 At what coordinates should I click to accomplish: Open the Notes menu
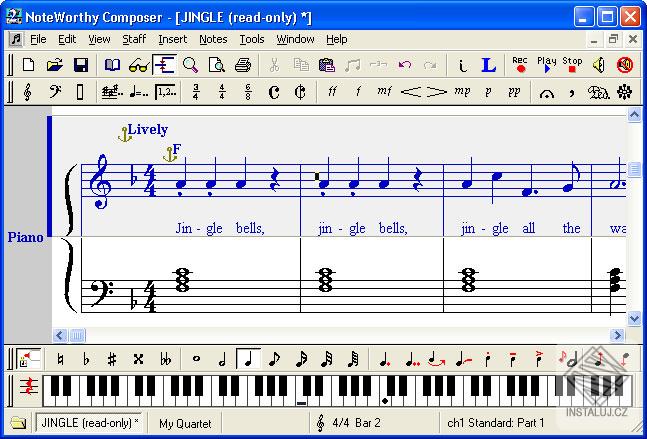(213, 39)
